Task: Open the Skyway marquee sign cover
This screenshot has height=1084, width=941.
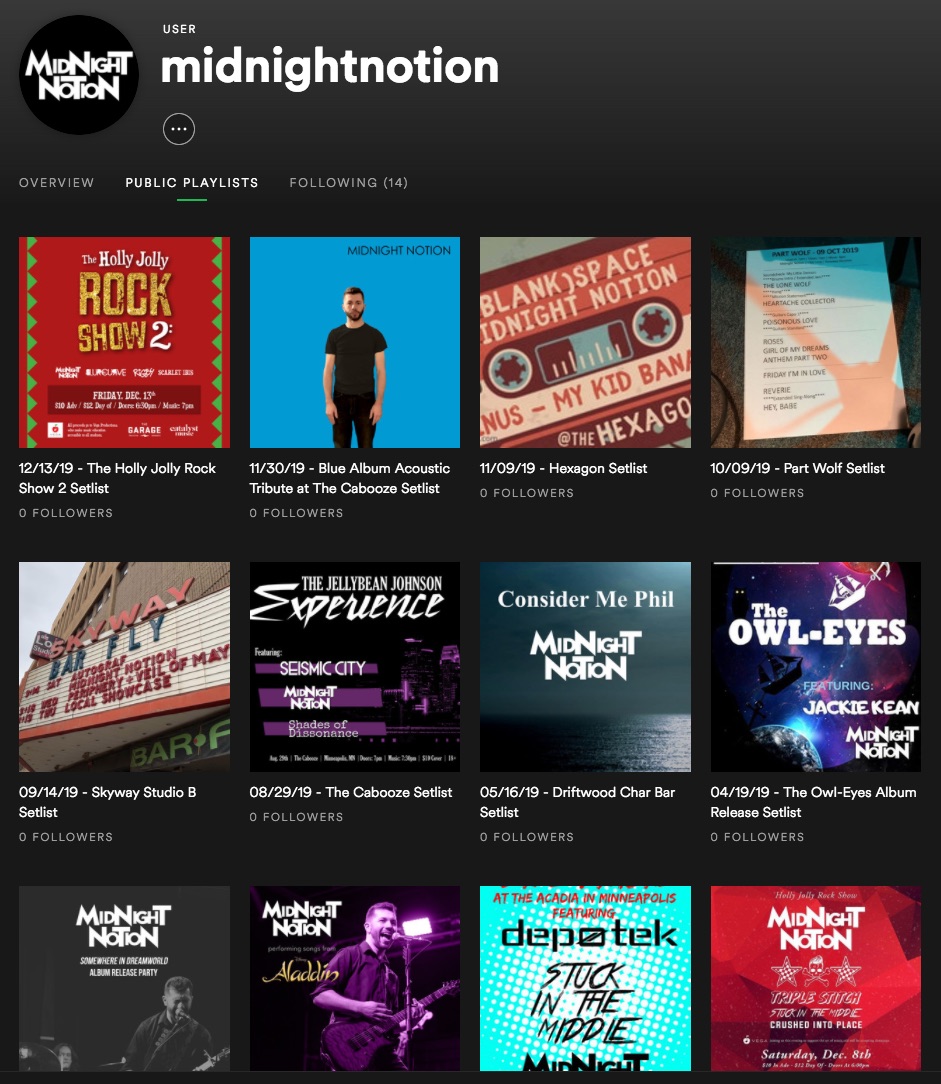Action: click(124, 666)
